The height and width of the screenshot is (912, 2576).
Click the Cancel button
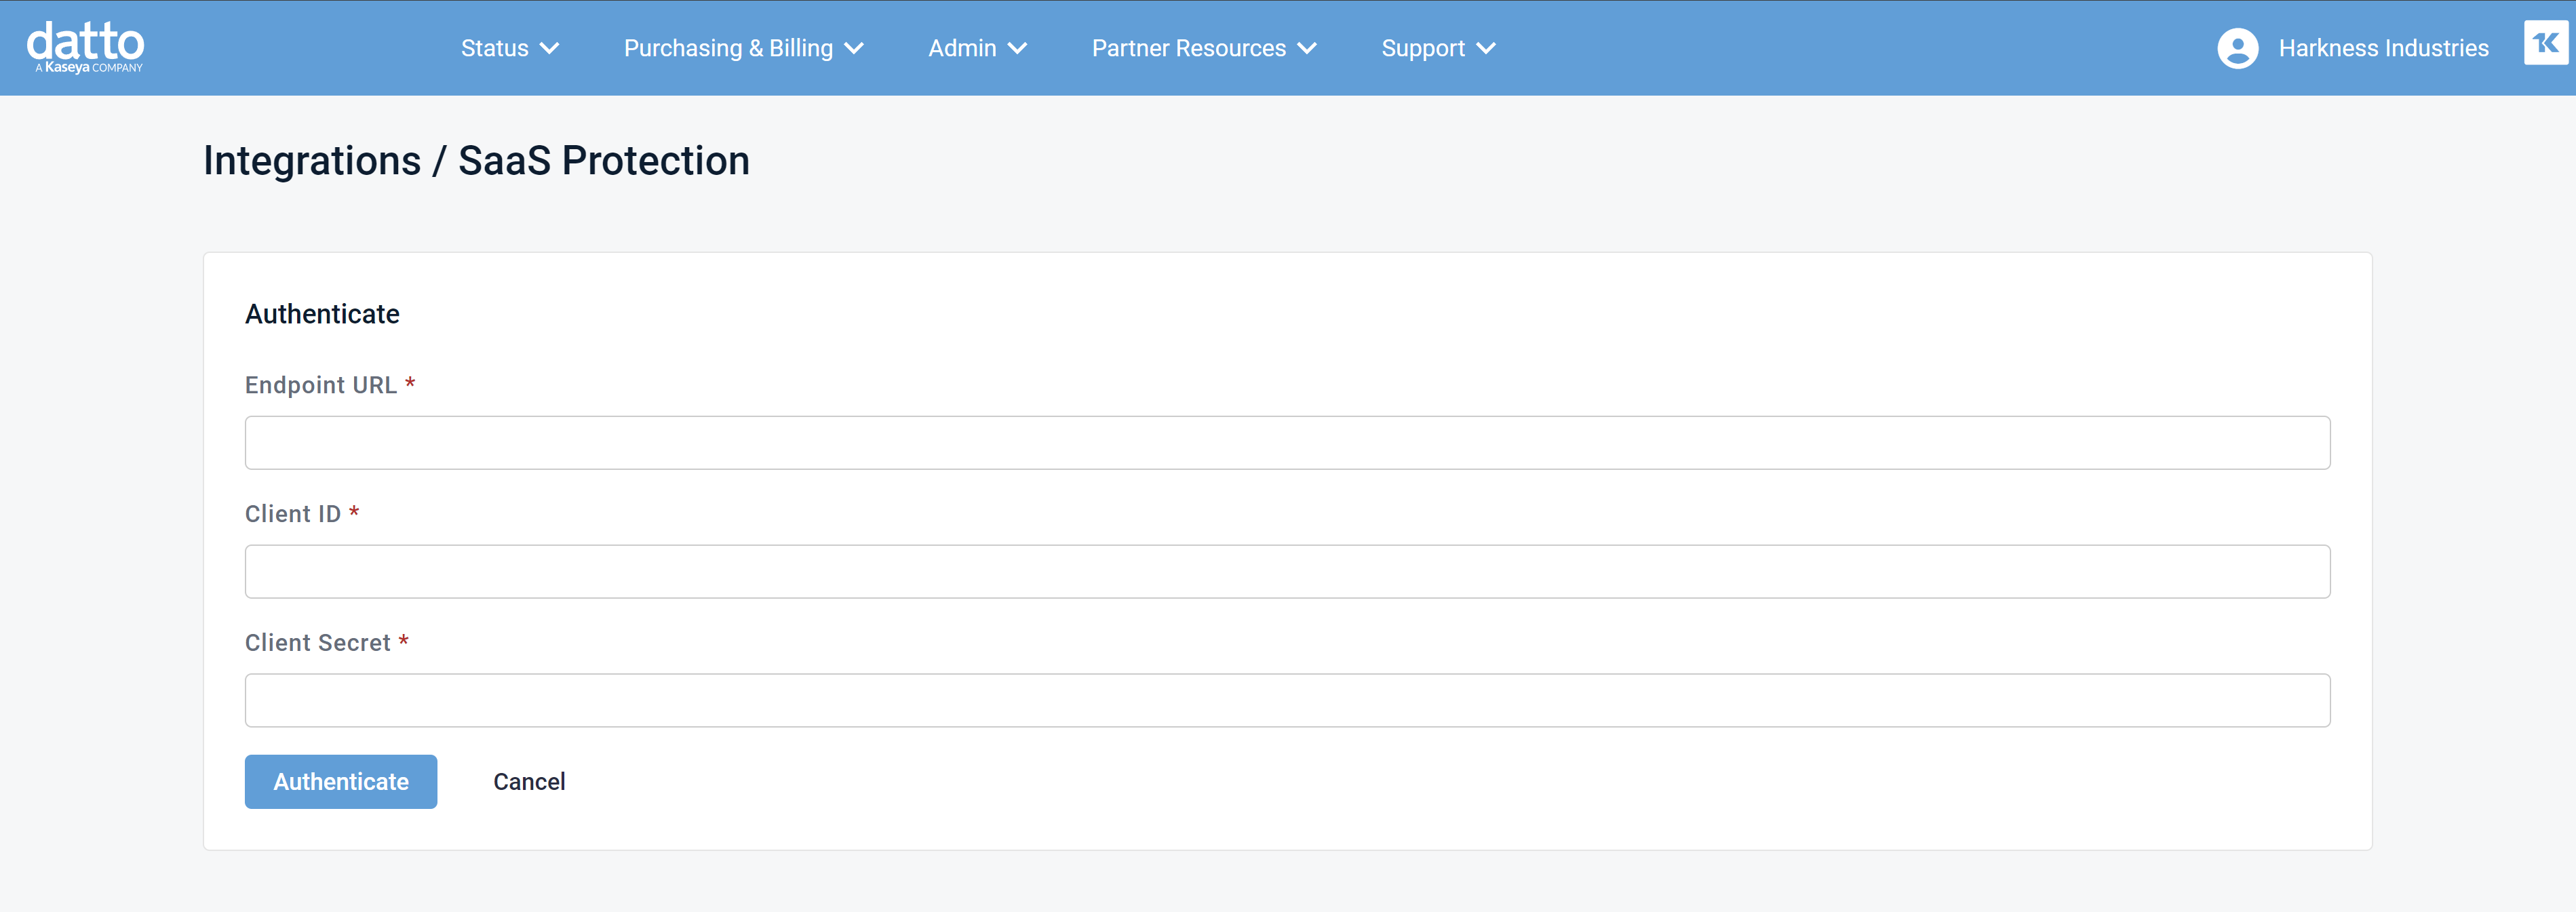(529, 782)
